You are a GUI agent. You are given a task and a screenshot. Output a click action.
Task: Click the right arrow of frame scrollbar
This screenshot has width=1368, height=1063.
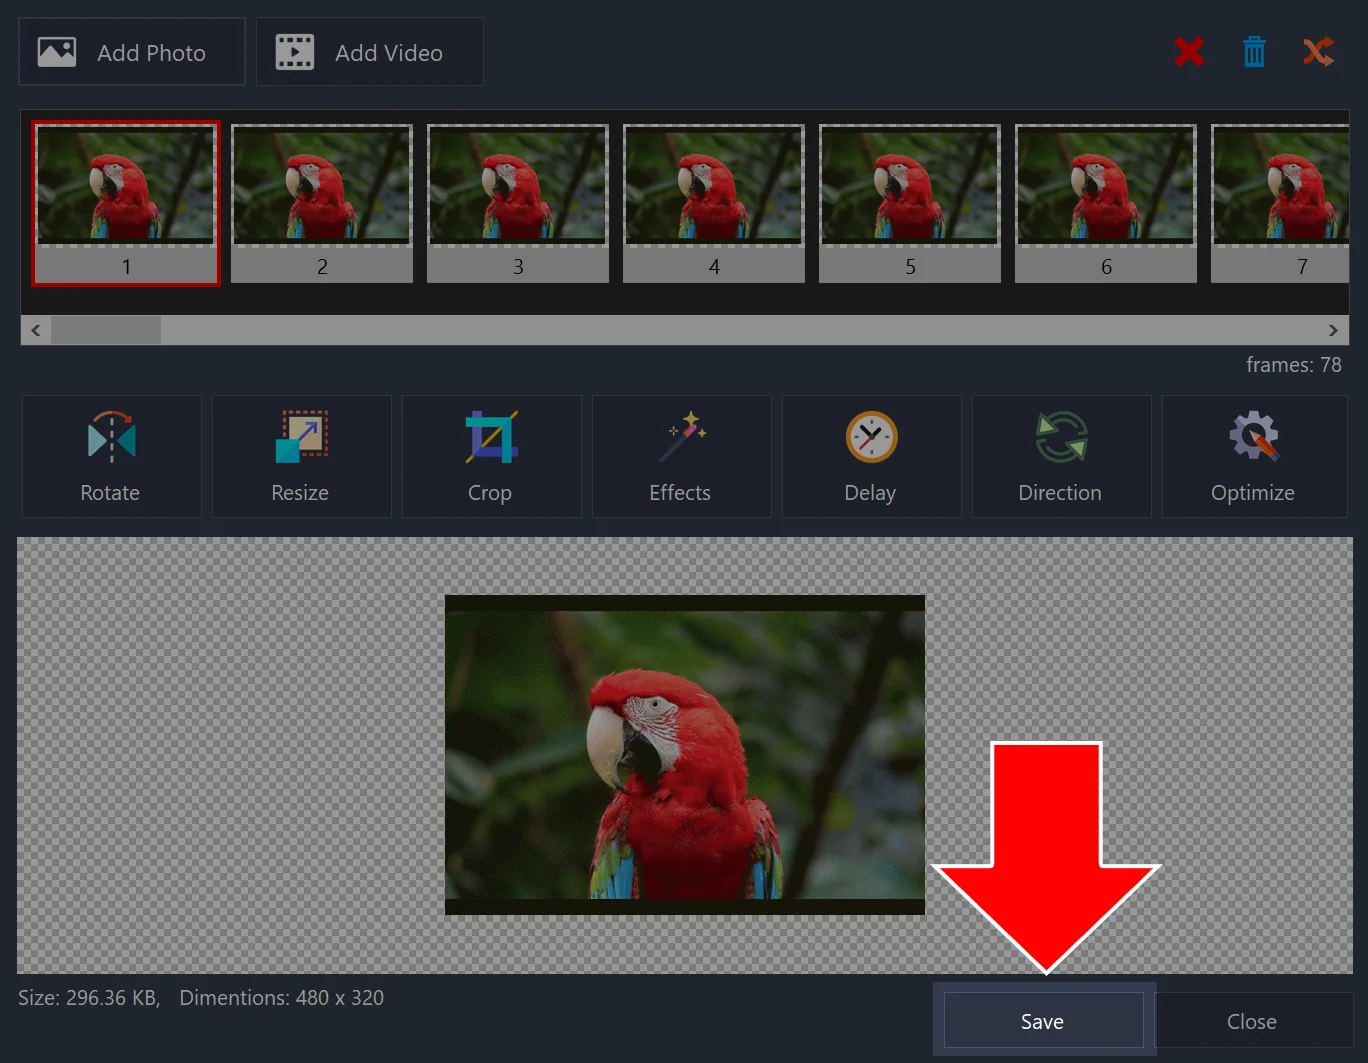coord(1333,330)
